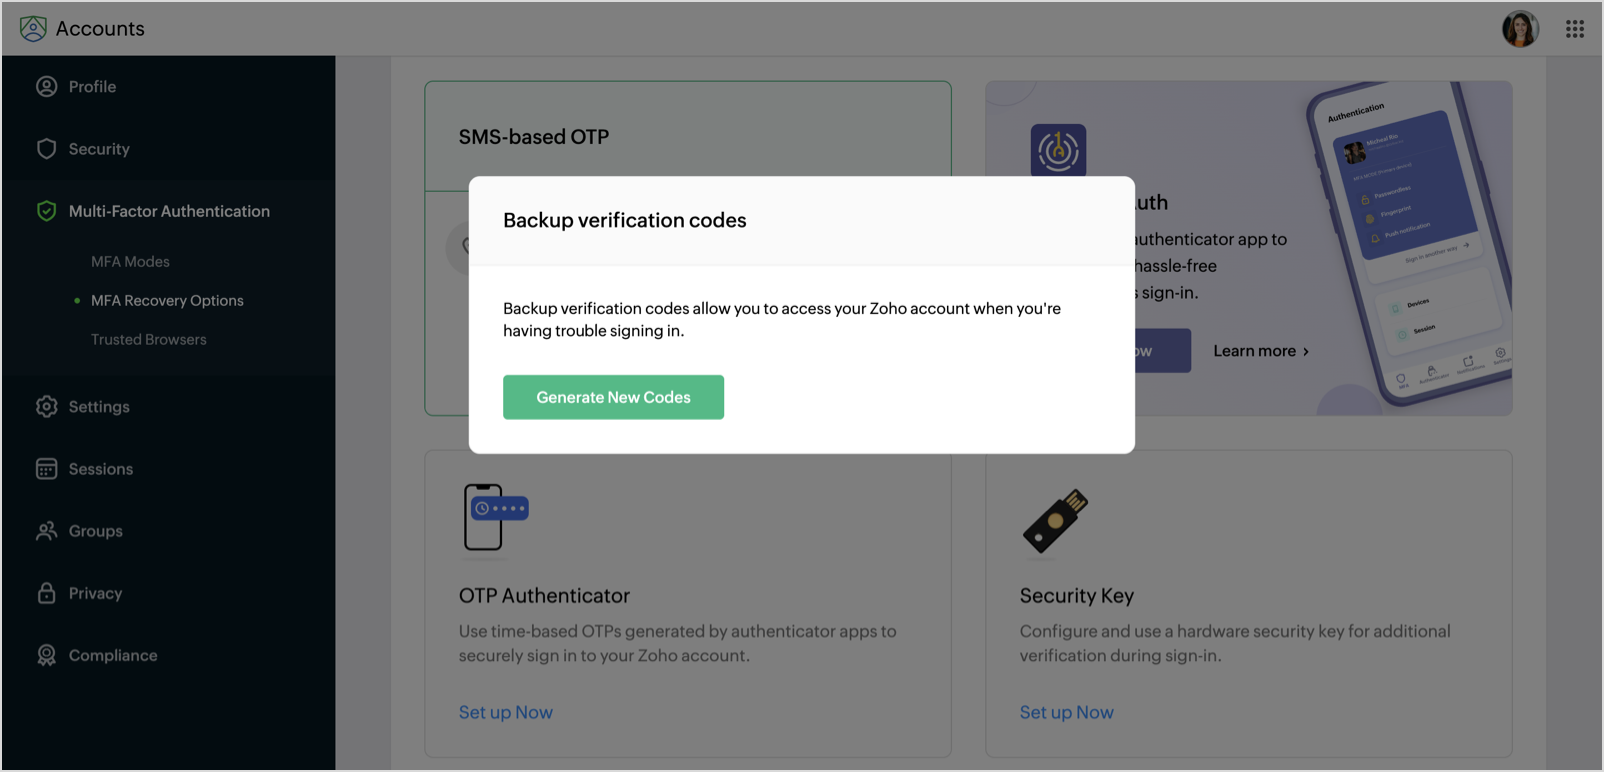Click the Zoho Accounts logo icon
This screenshot has width=1604, height=772.
coord(33,28)
